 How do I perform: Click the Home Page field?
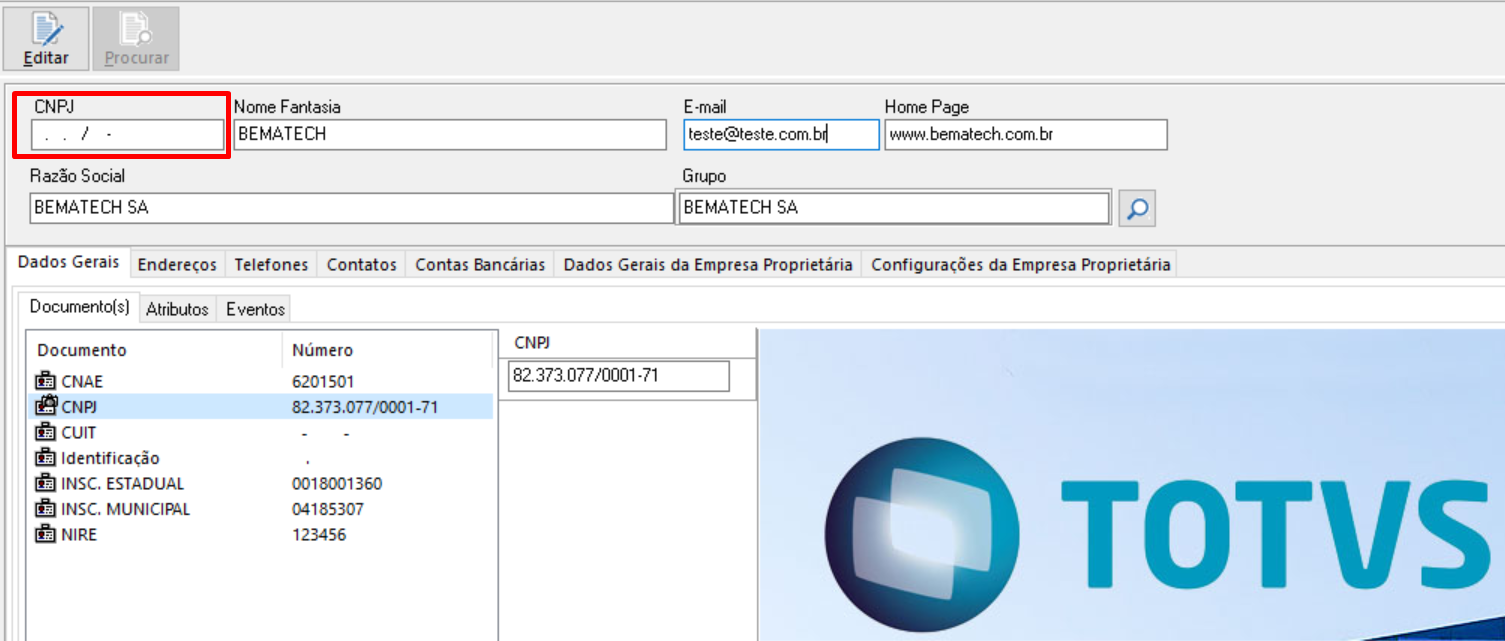(x=1026, y=135)
